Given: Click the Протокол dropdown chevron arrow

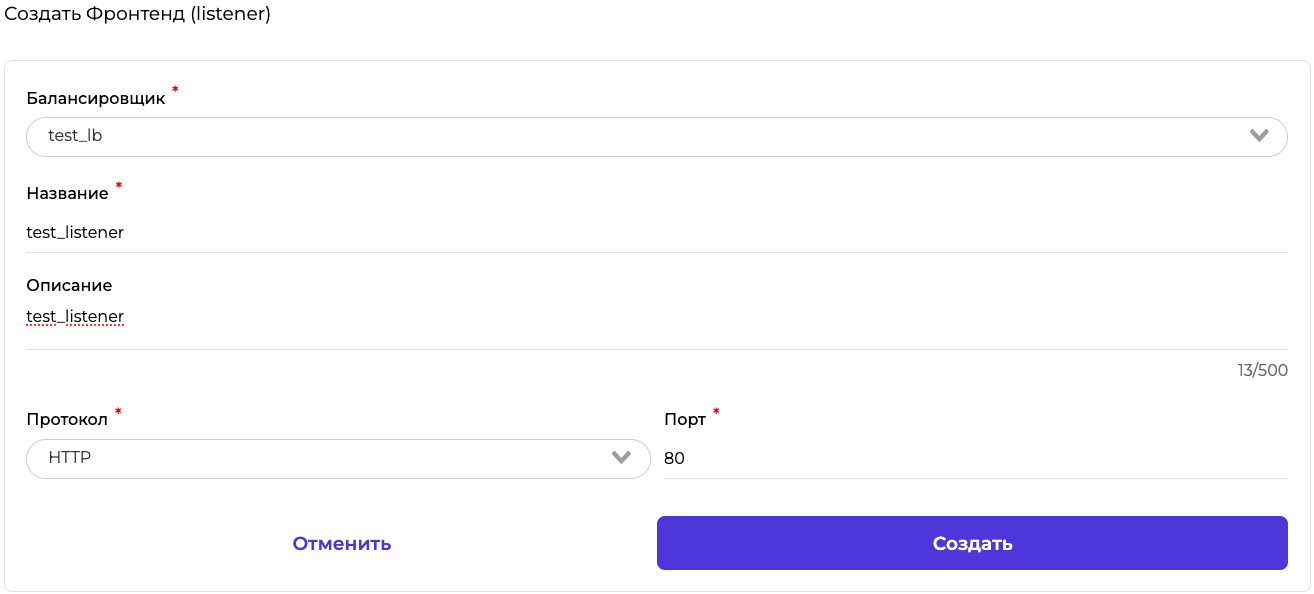Looking at the screenshot, I should pos(621,458).
